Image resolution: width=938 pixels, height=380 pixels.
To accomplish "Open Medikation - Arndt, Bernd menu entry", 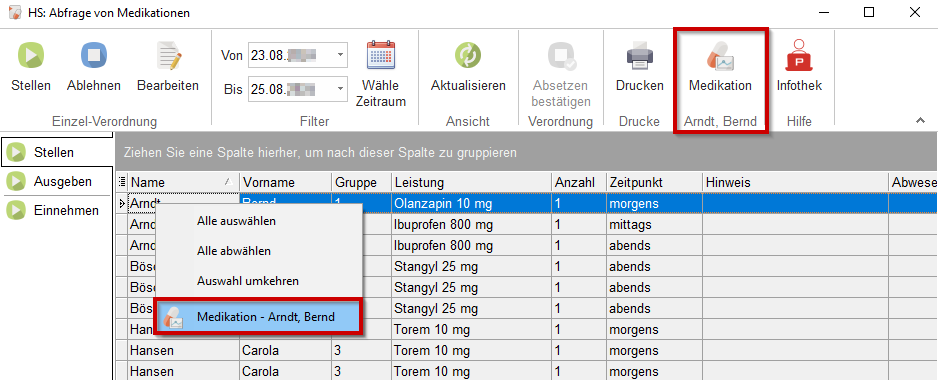I will [x=258, y=317].
